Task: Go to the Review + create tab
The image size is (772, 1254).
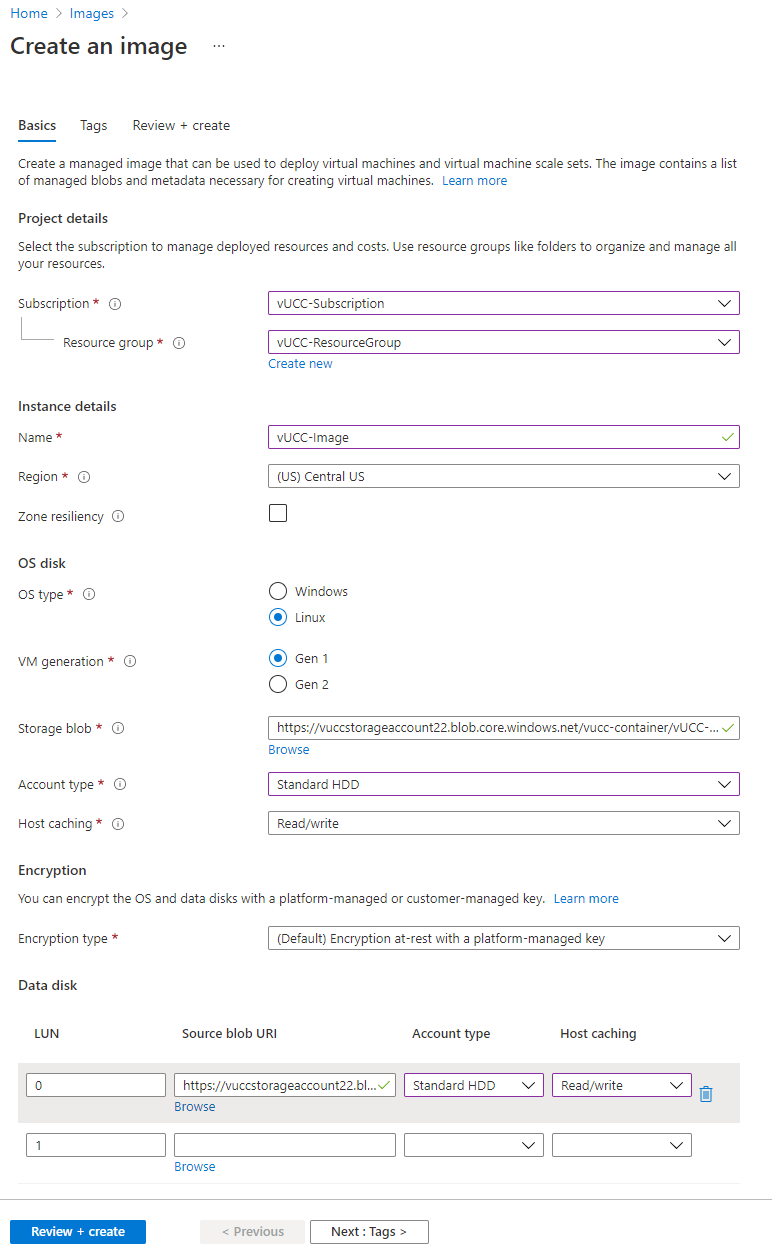Action: [x=181, y=126]
